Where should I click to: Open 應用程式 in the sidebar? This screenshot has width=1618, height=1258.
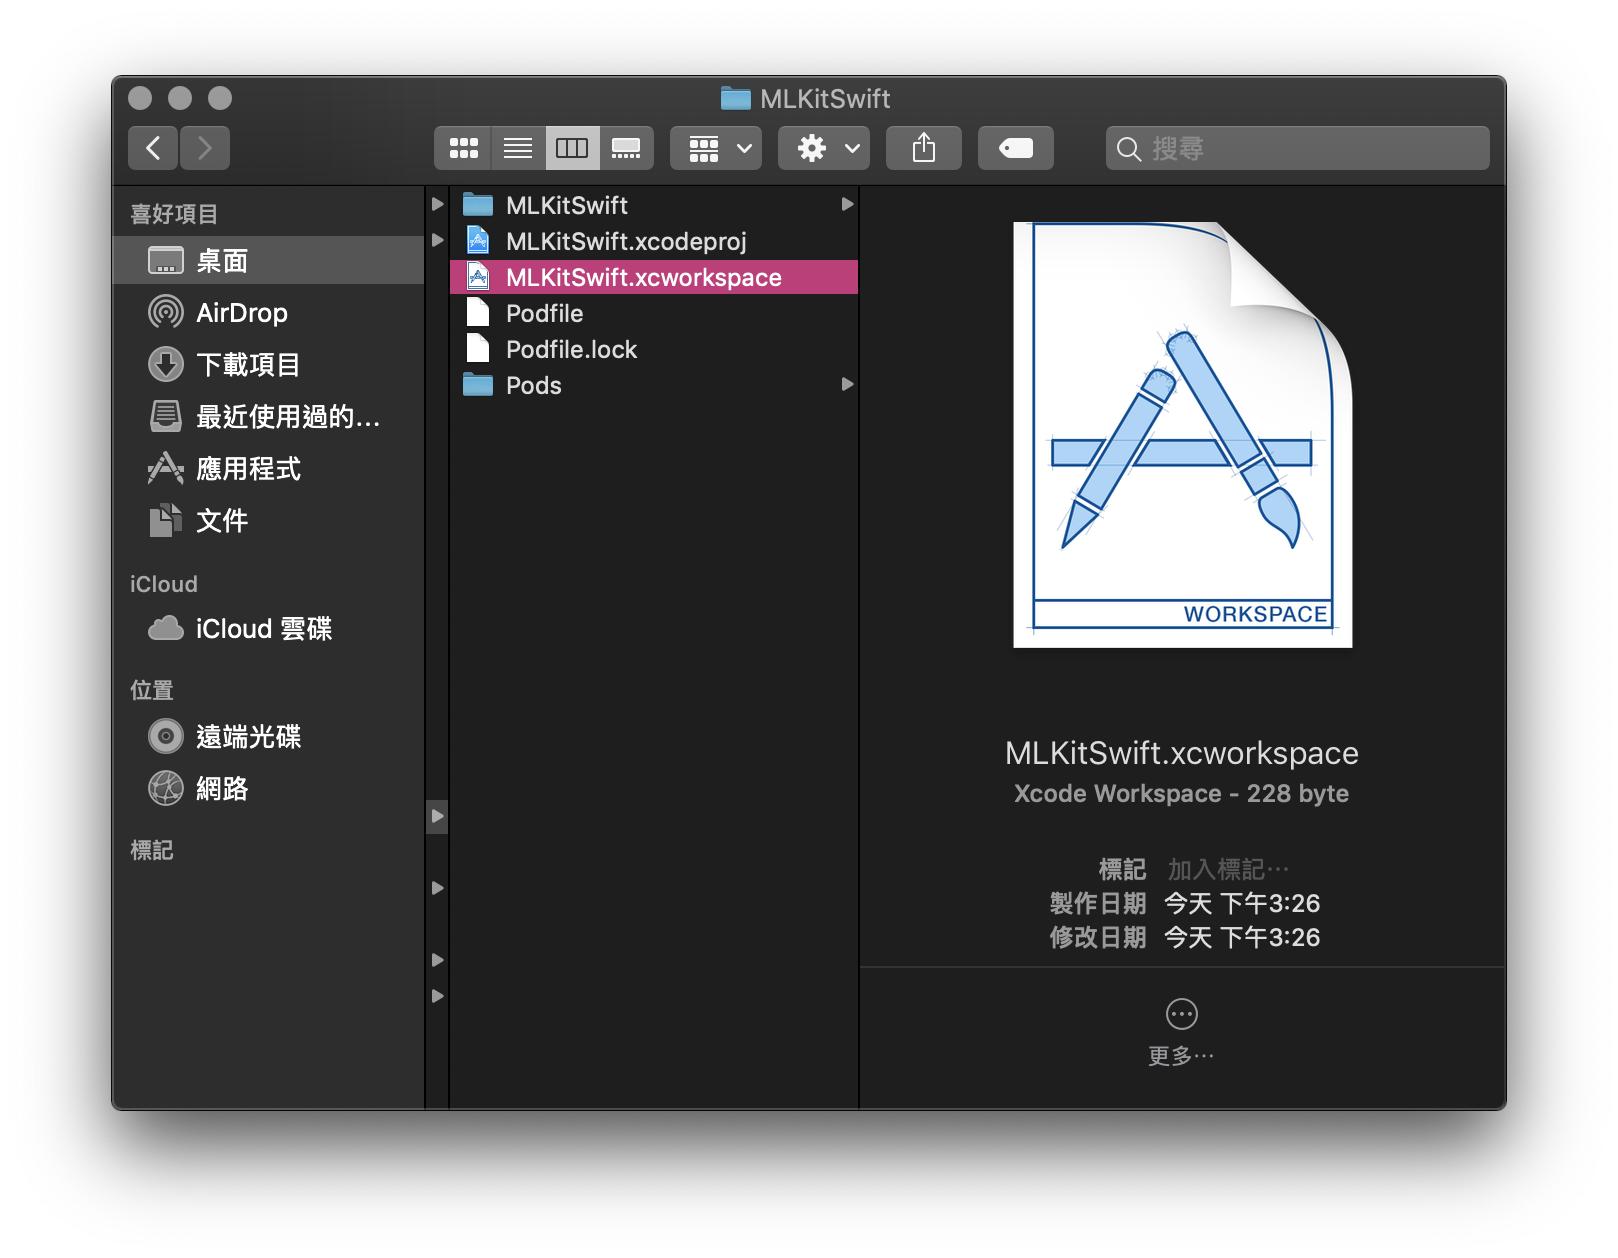(x=269, y=468)
